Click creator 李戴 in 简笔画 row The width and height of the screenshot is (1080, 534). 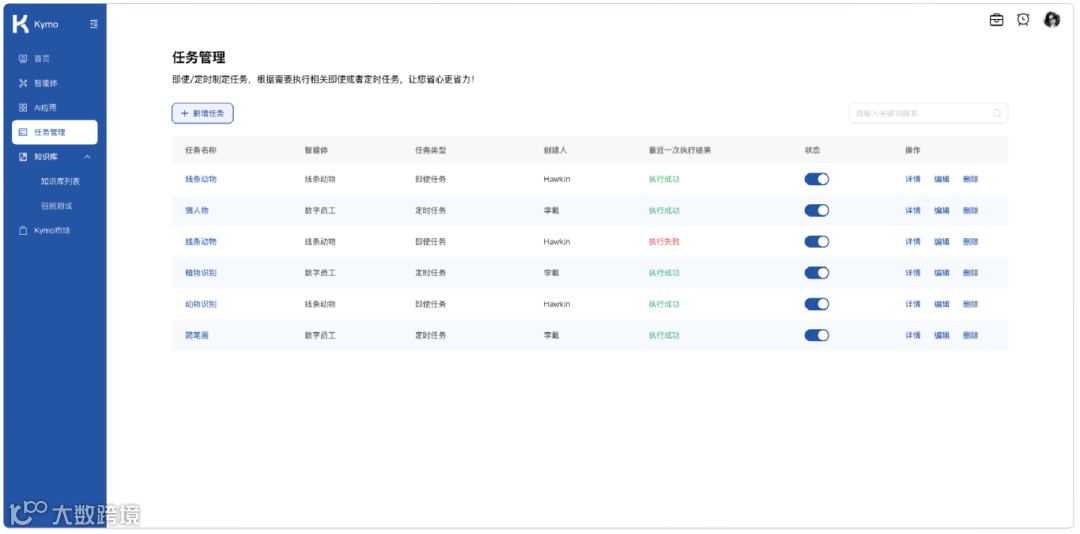(x=551, y=335)
